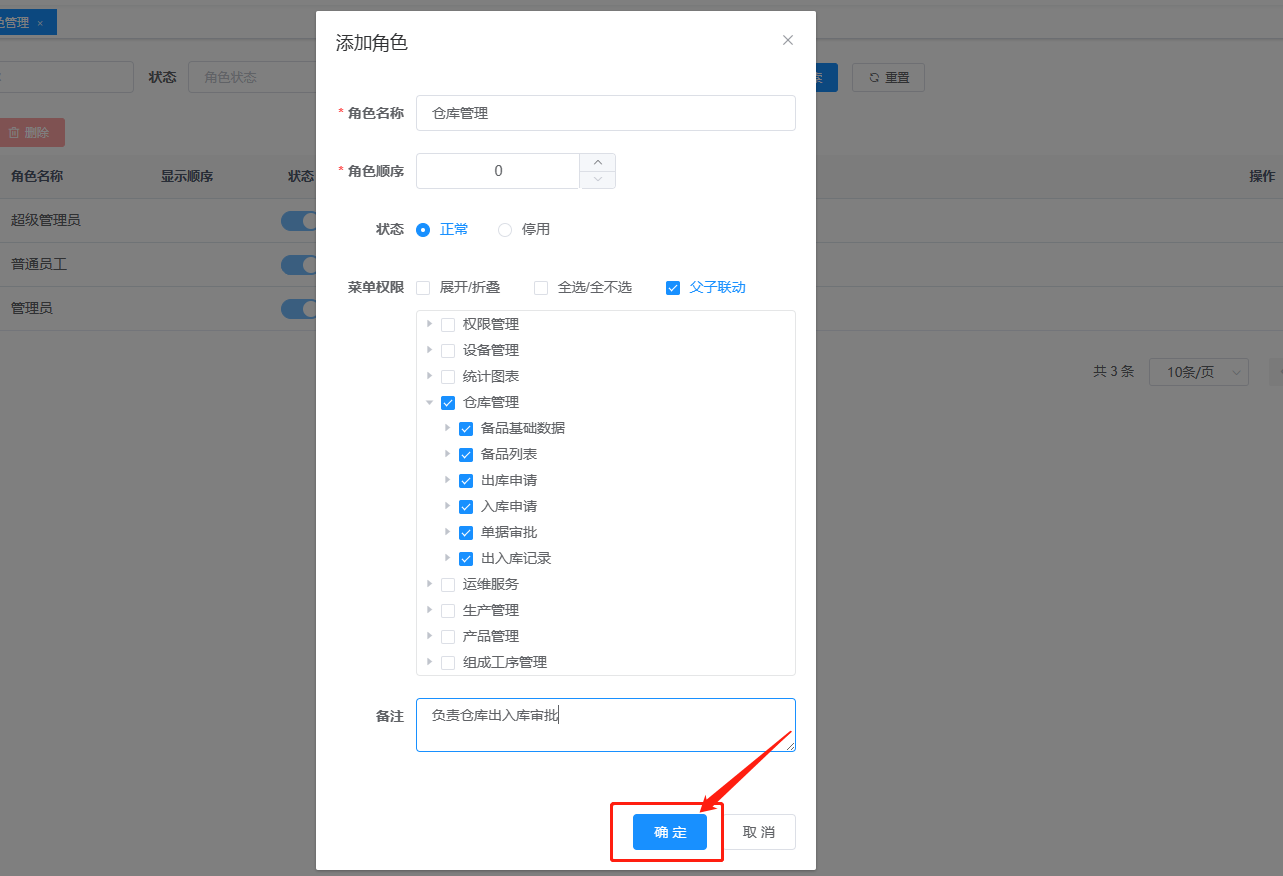This screenshot has height=876, width=1283.
Task: Expand the 统计图表 tree node
Action: pos(430,376)
